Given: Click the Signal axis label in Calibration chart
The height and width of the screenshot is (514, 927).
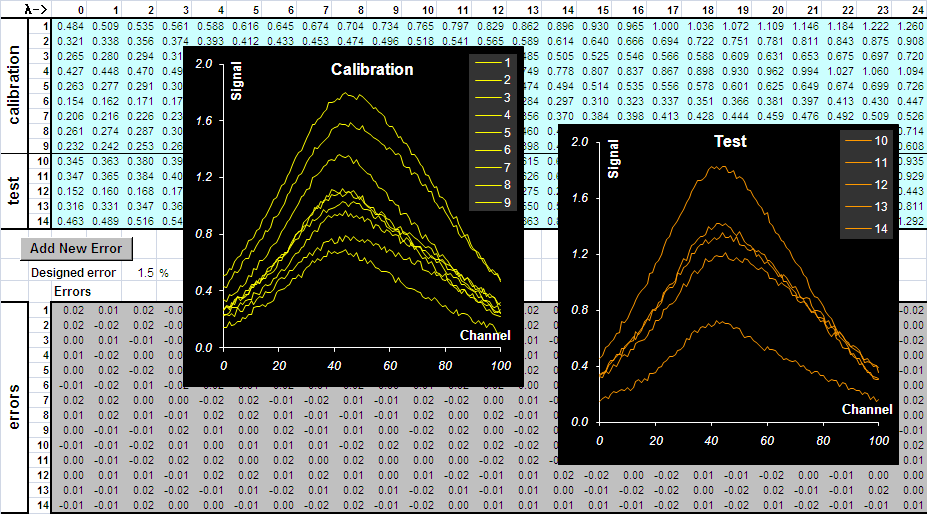Looking at the screenshot, I should [236, 82].
